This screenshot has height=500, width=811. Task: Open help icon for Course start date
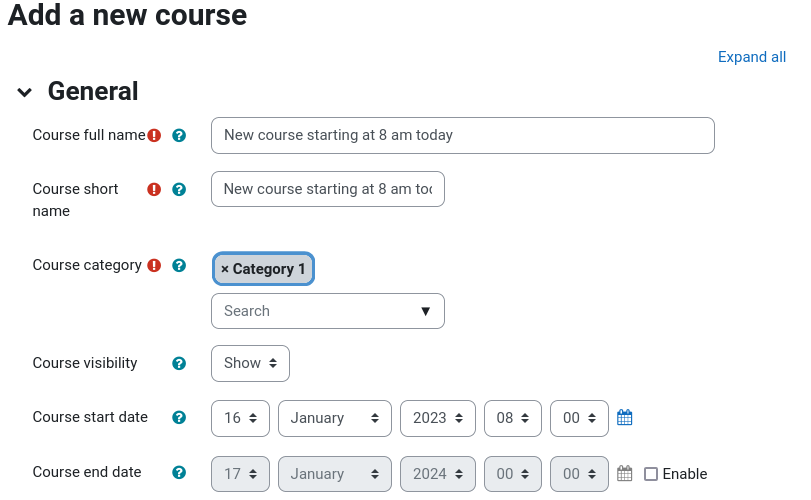[179, 417]
